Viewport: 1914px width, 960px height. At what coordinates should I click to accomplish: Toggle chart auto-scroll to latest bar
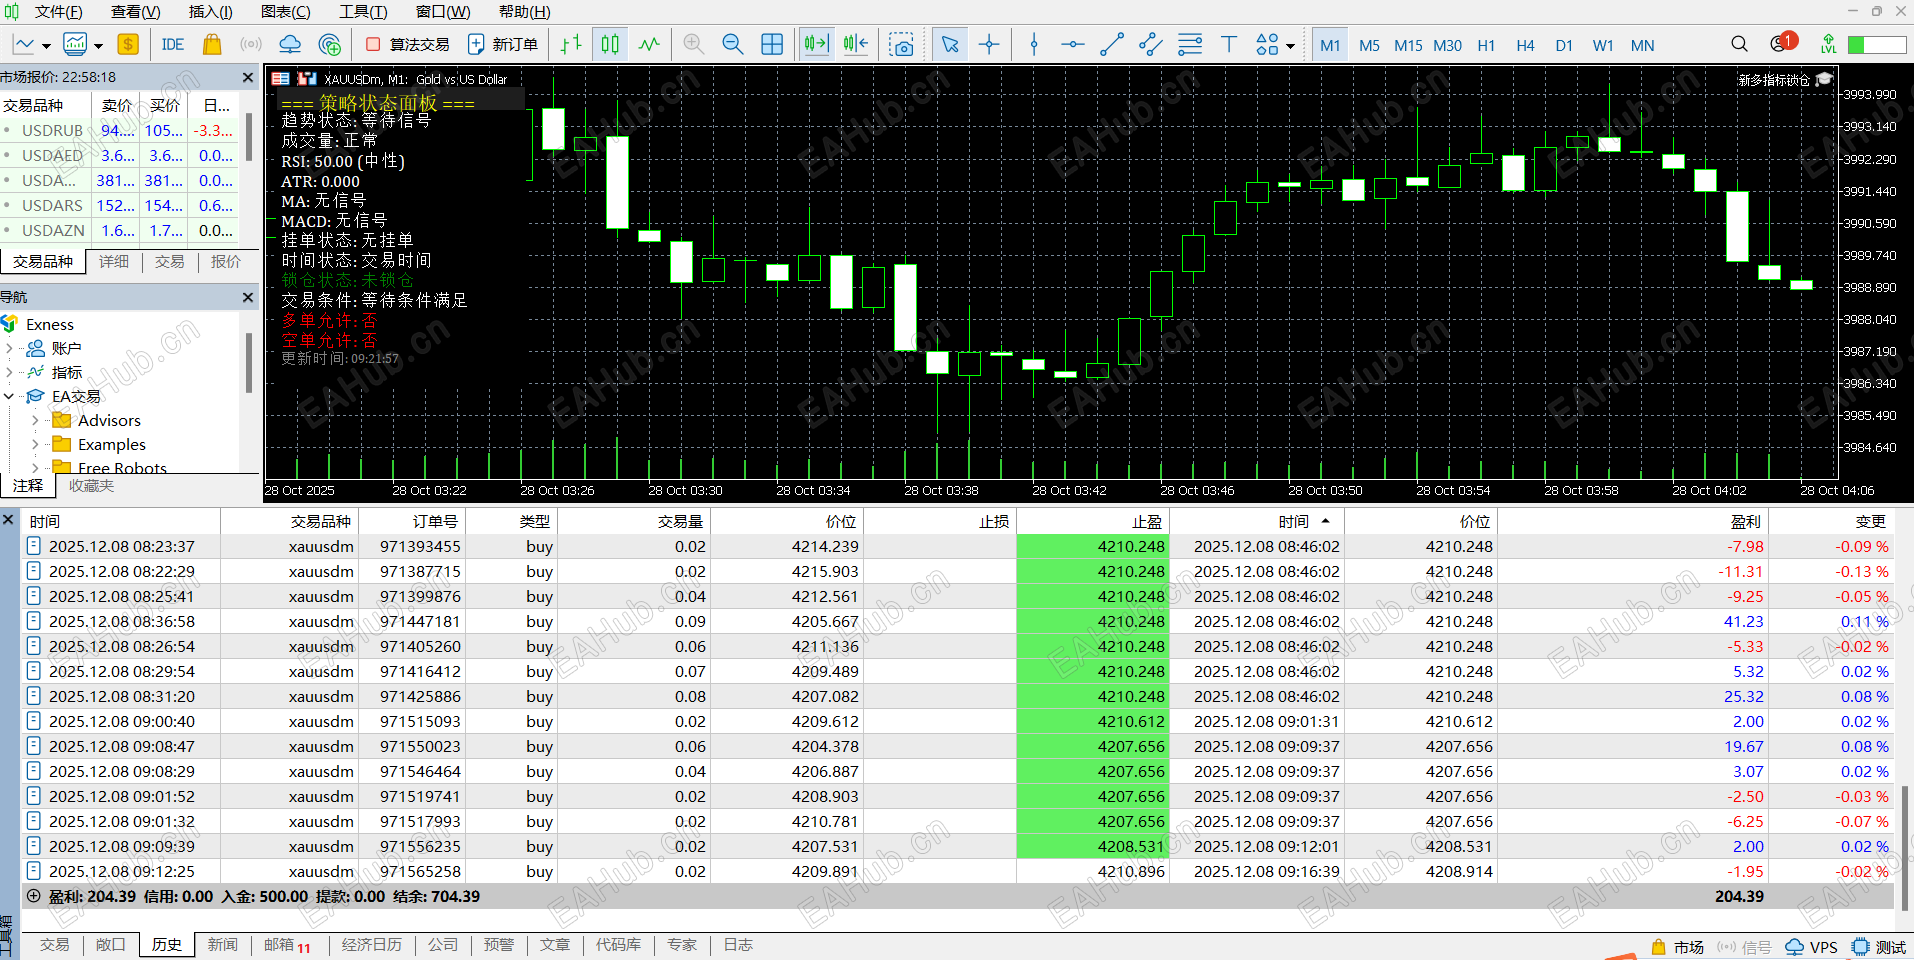[x=816, y=44]
